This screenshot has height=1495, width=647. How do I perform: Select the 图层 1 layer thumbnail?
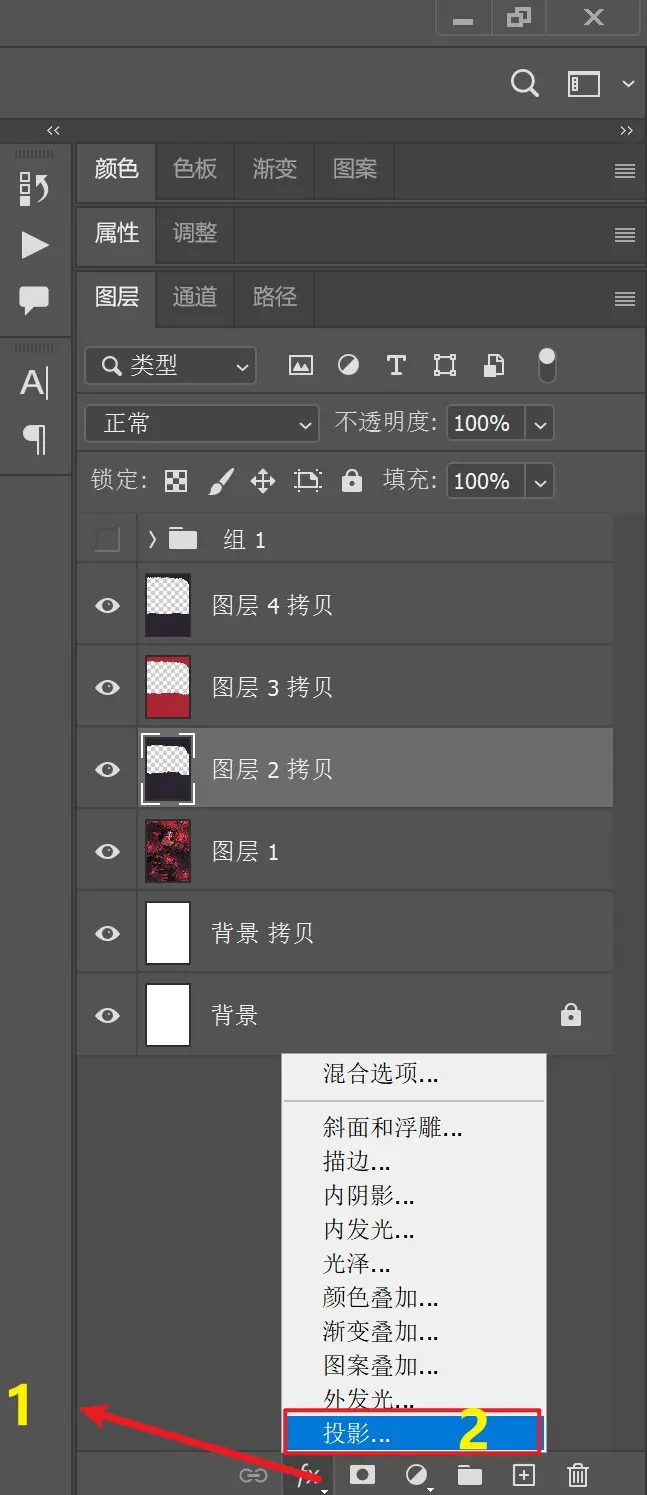pyautogui.click(x=168, y=851)
